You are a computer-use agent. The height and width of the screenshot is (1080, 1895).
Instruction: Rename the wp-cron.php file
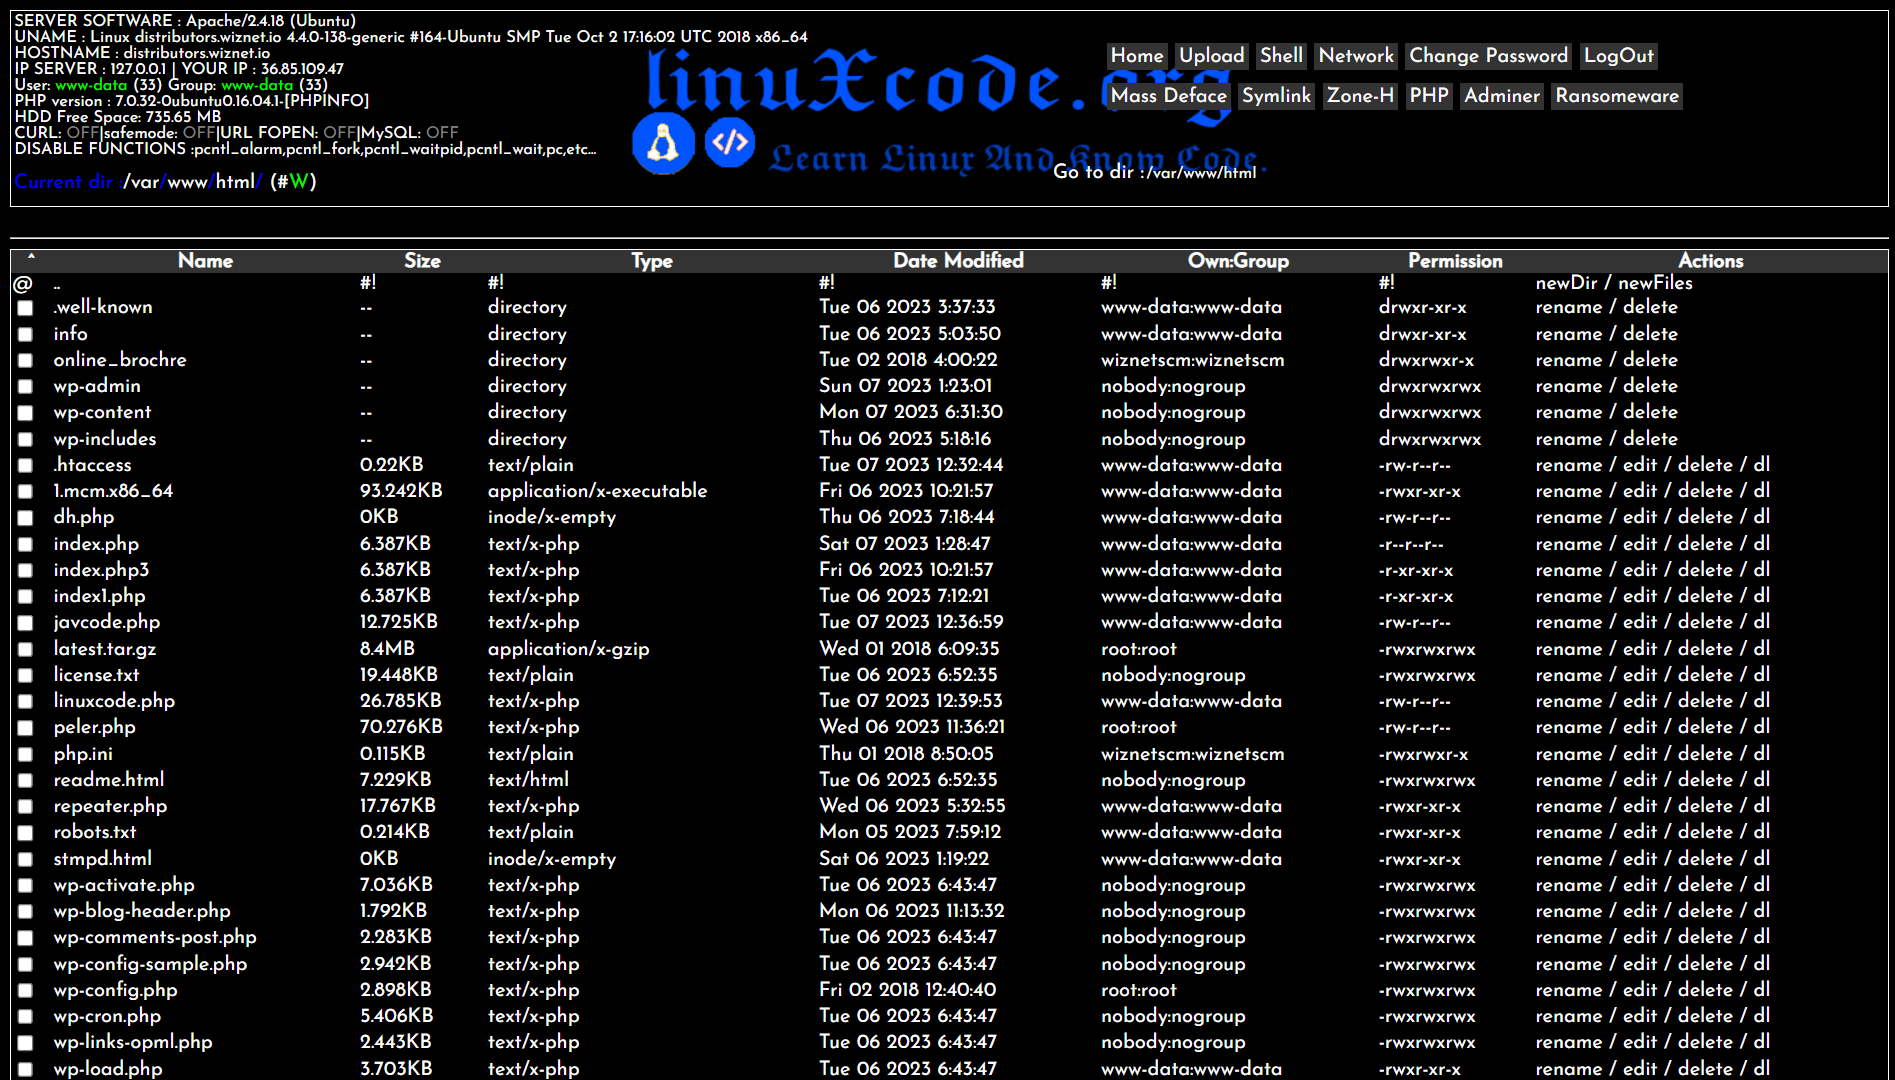[x=1568, y=1016]
